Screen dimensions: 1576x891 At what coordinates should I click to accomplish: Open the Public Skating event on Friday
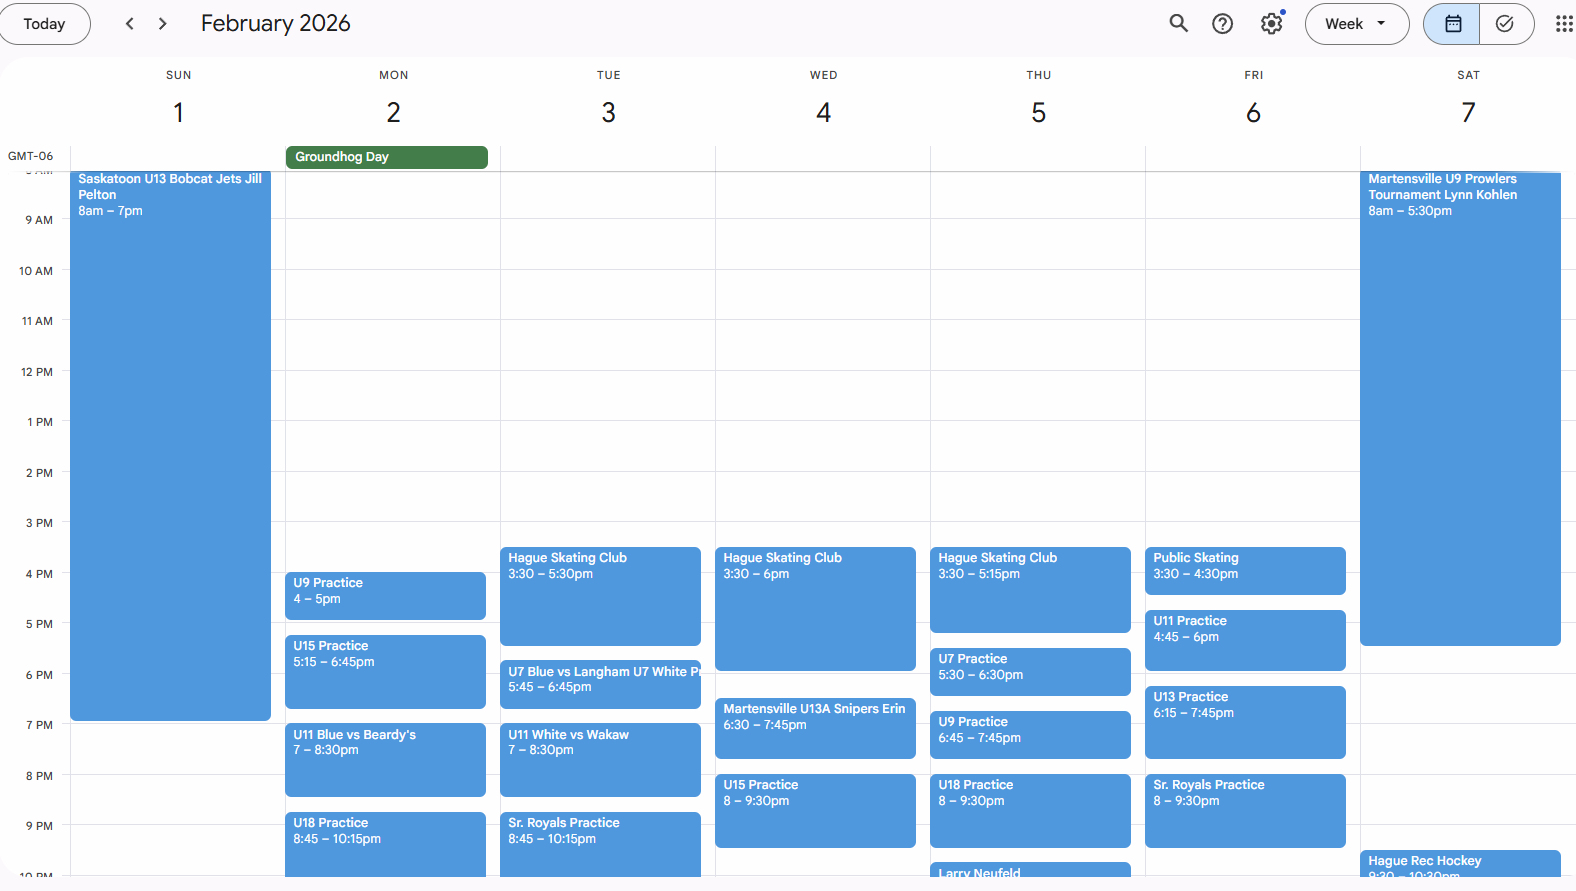pyautogui.click(x=1244, y=570)
